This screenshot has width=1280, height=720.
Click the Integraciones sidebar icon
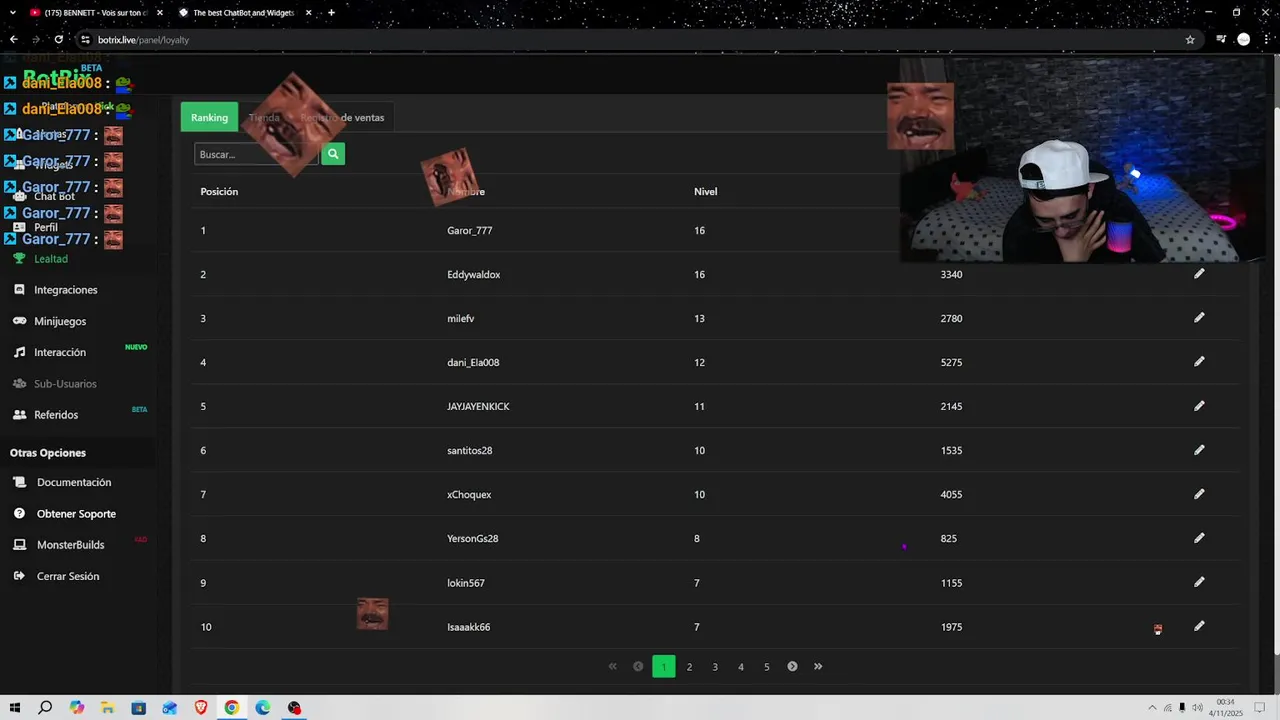19,290
